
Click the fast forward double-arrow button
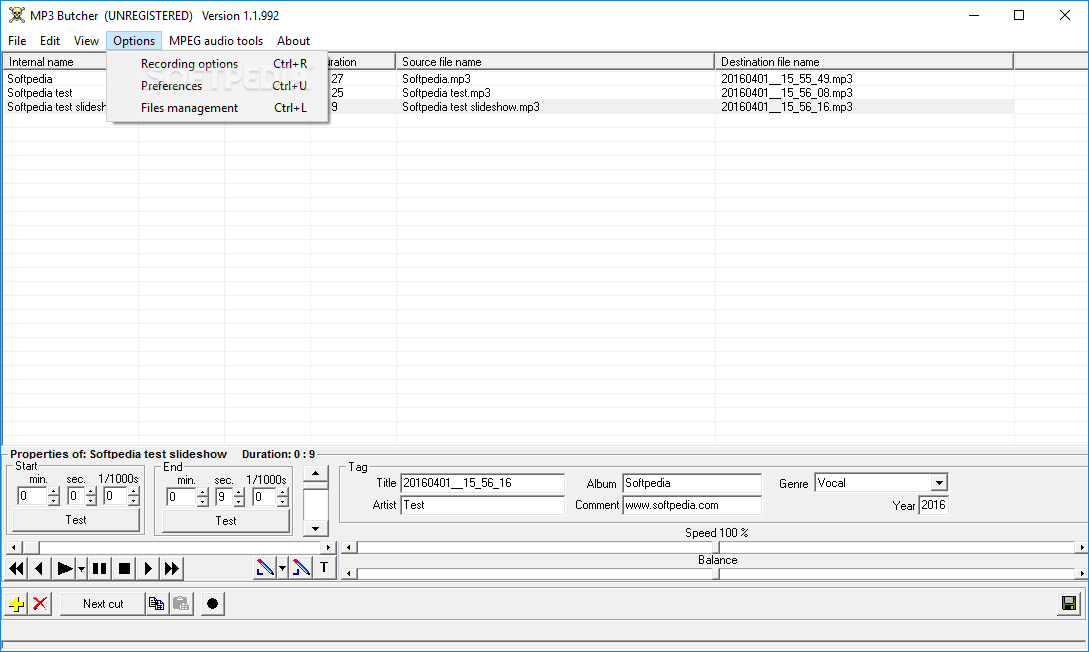[172, 569]
